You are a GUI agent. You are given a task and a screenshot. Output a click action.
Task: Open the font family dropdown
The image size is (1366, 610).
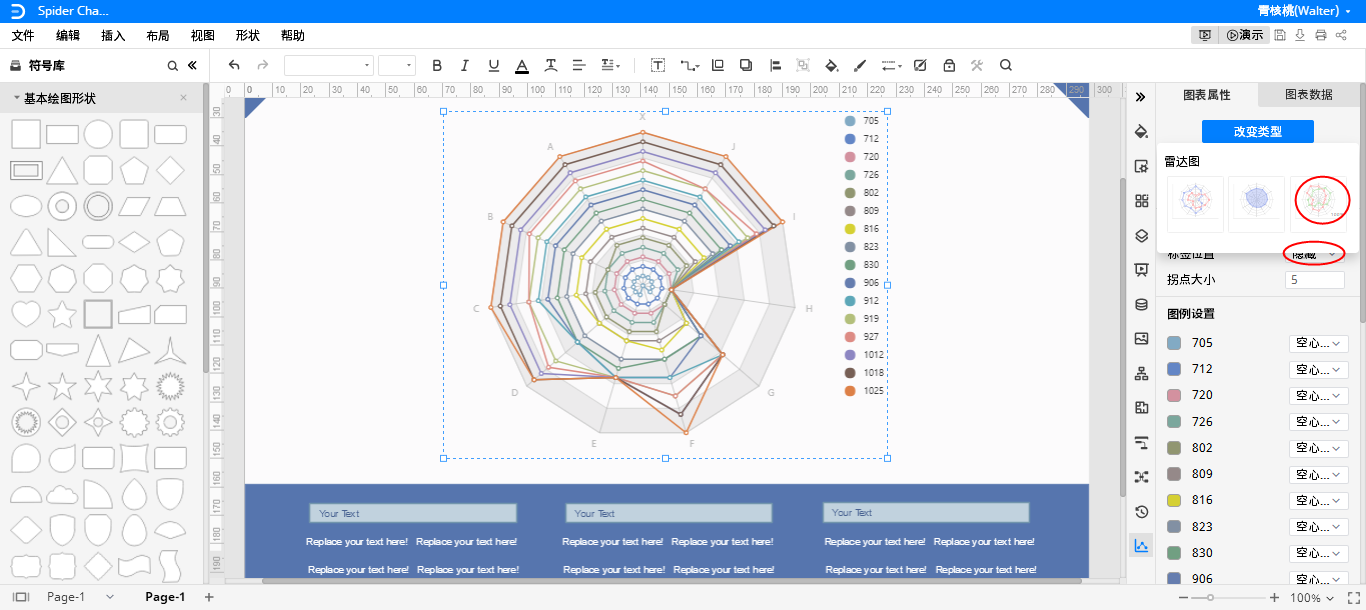328,65
